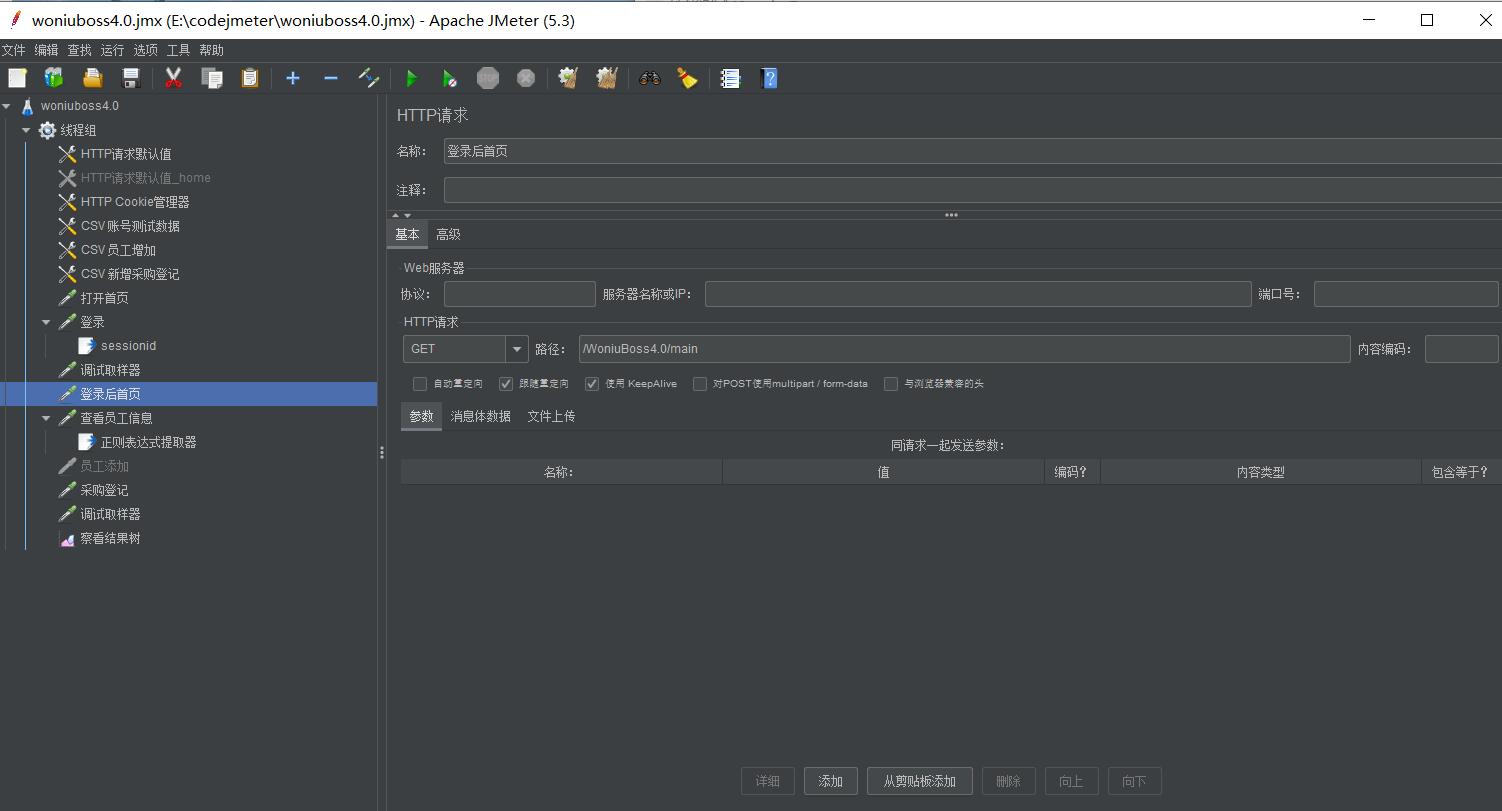Switch to 消息体数据 tab

481,416
